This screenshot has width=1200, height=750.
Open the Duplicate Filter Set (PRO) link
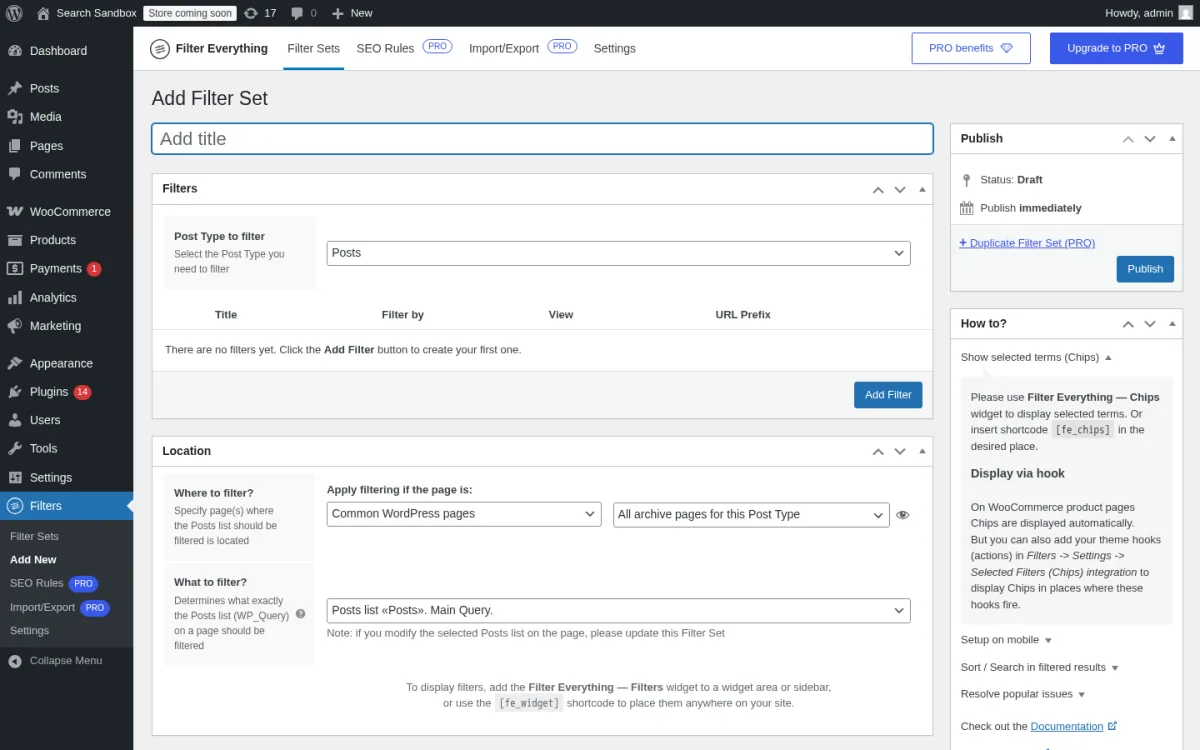pos(1027,243)
